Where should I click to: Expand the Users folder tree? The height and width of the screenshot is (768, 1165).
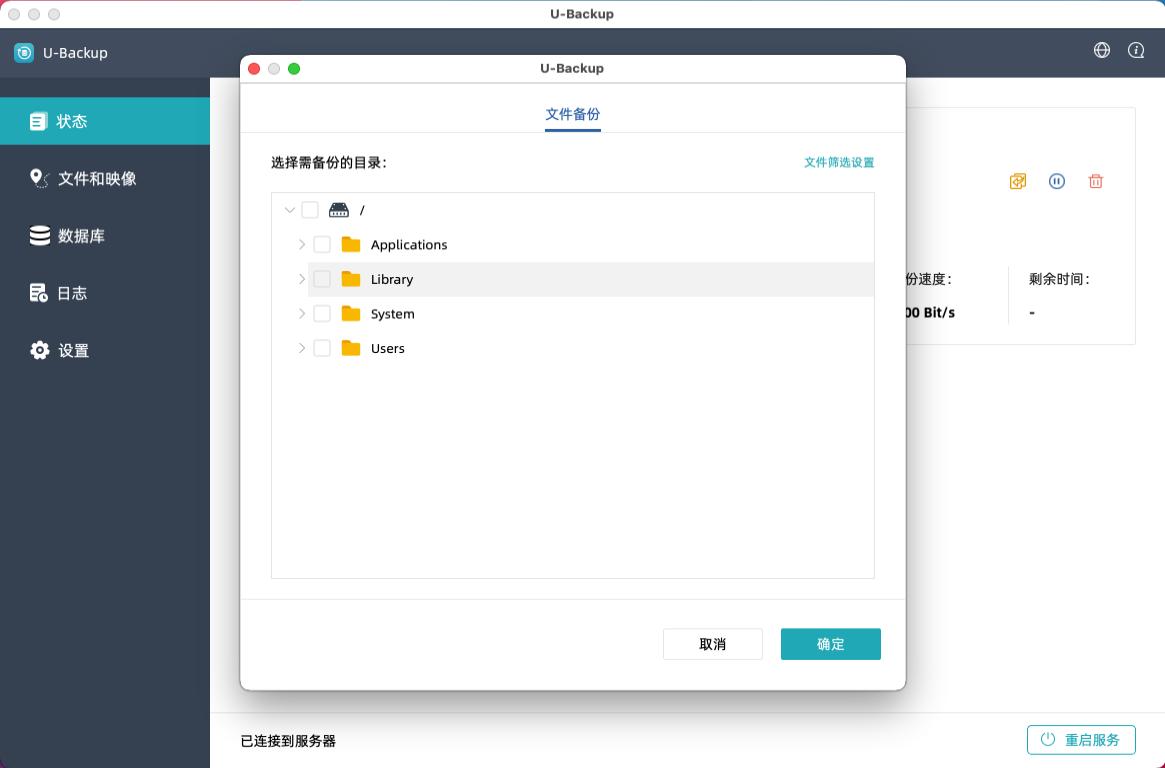click(x=302, y=348)
